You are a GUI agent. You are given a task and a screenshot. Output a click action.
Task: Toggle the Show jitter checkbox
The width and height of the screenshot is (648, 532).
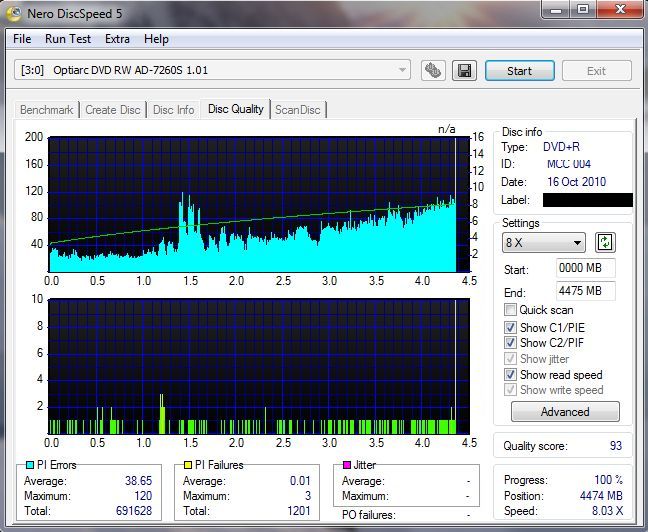coord(510,358)
